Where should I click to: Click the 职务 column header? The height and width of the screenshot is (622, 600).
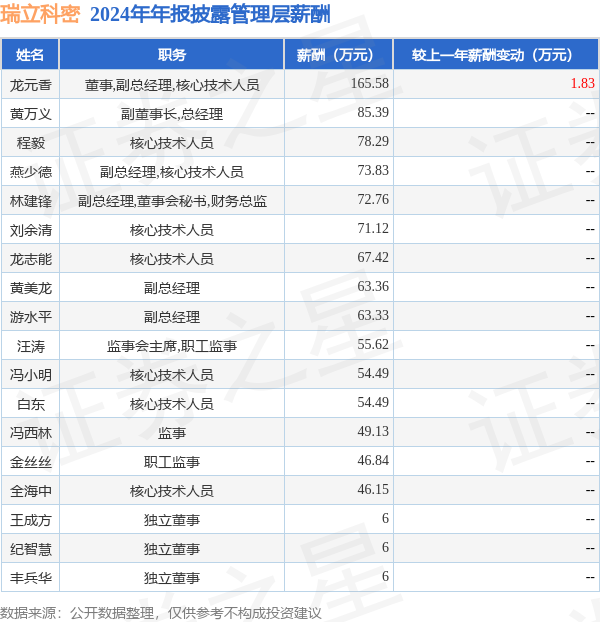(172, 55)
